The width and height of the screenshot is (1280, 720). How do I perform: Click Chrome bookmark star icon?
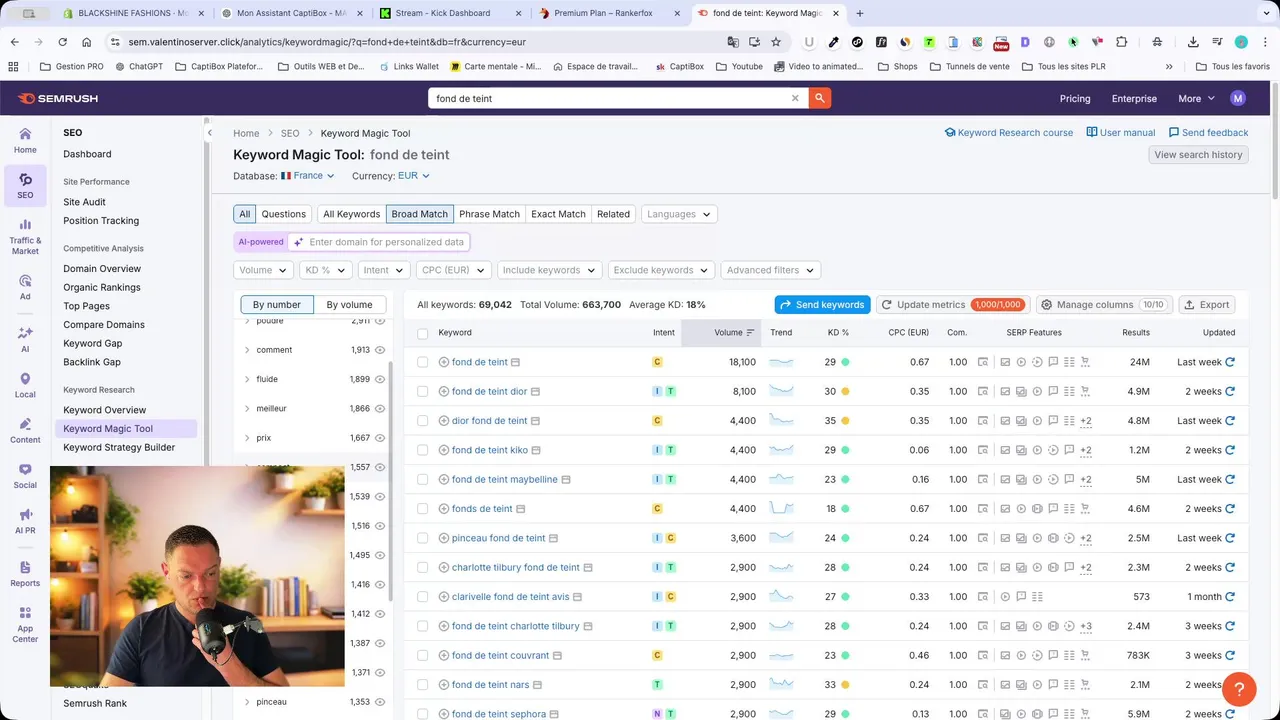(776, 42)
